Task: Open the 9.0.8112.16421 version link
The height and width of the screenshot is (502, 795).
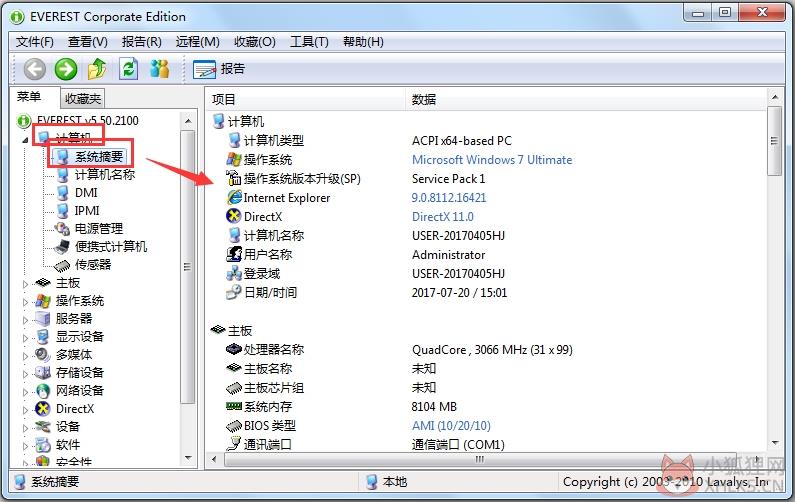Action: (449, 198)
